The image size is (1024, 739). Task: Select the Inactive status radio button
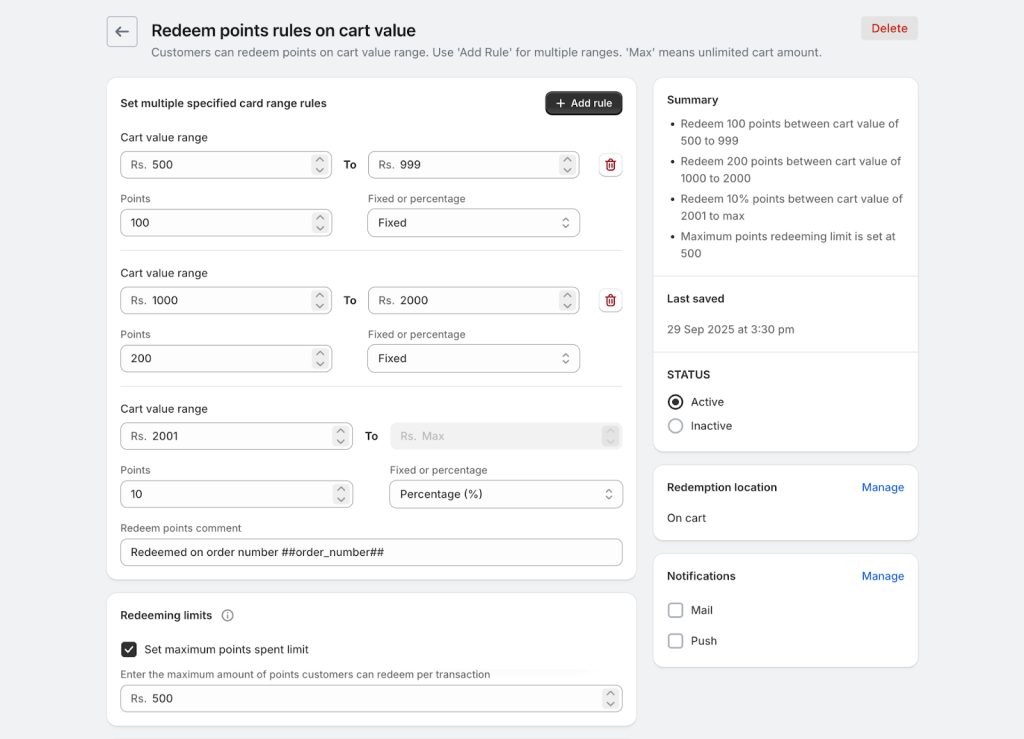coord(676,426)
